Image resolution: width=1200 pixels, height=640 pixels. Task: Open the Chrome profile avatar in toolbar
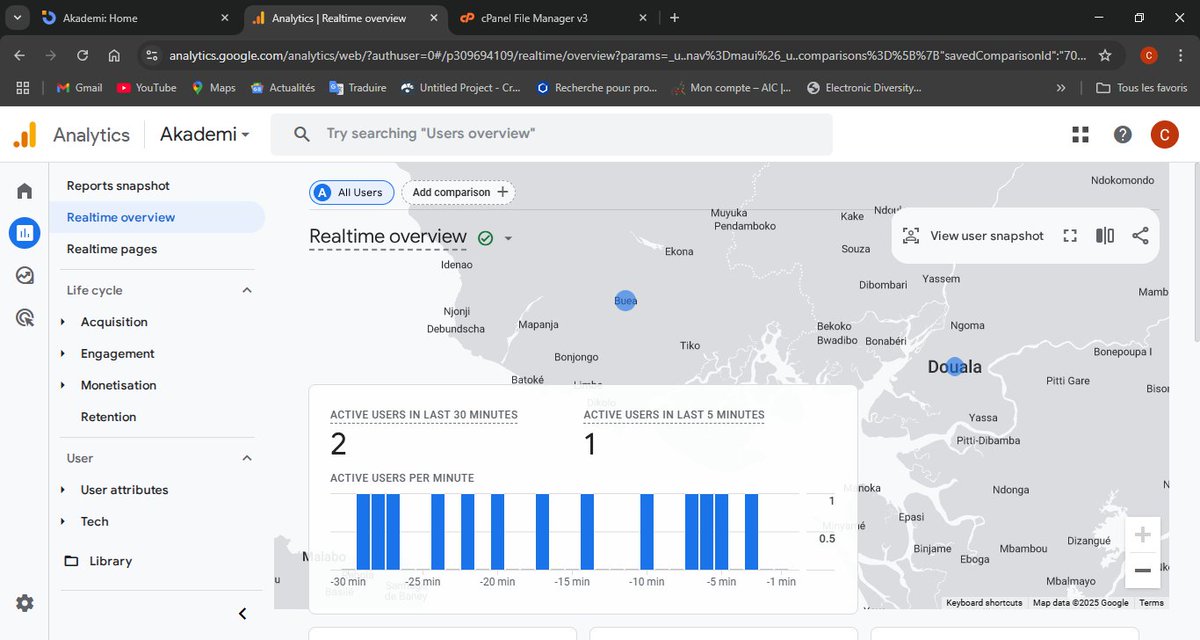coord(1149,56)
